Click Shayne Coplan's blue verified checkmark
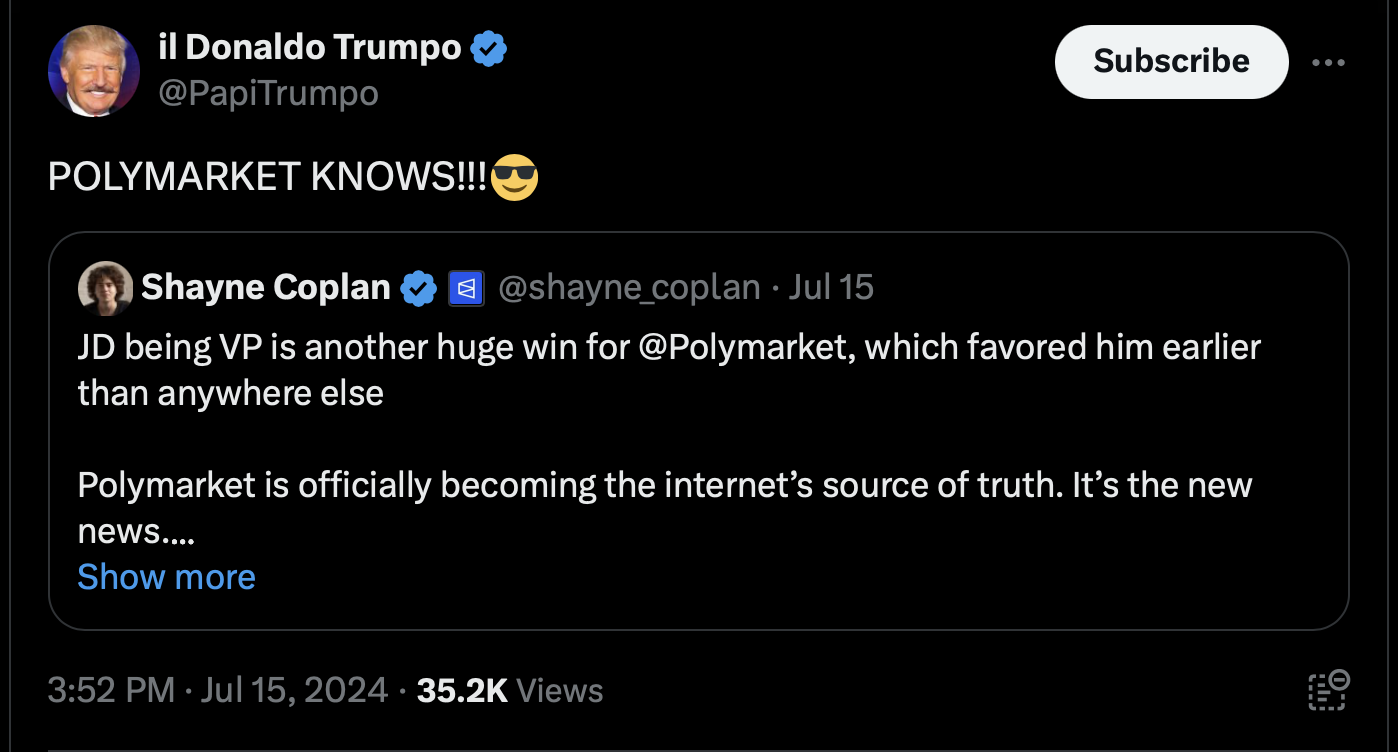Viewport: 1398px width, 752px height. 419,288
